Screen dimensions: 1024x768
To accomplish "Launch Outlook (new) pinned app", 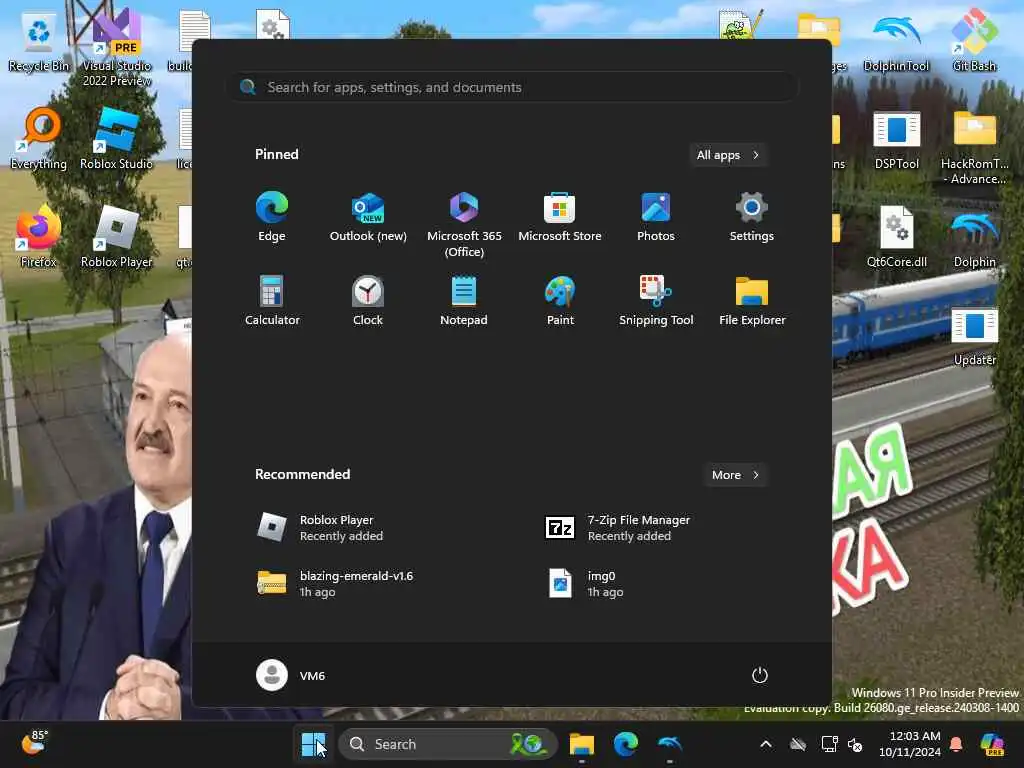I will 368,217.
